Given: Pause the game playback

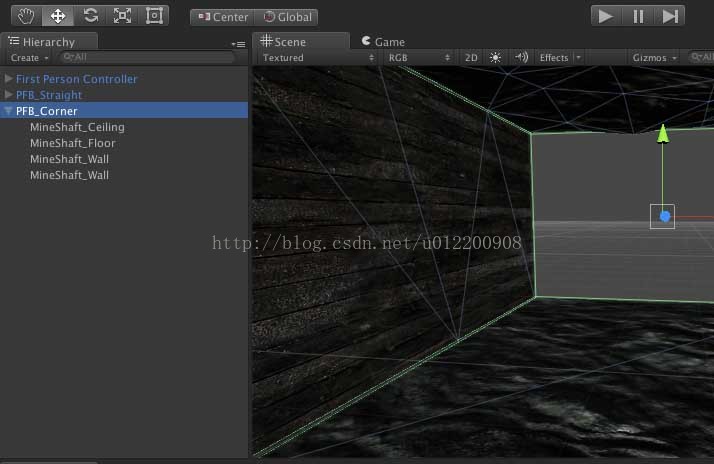Looking at the screenshot, I should [638, 16].
